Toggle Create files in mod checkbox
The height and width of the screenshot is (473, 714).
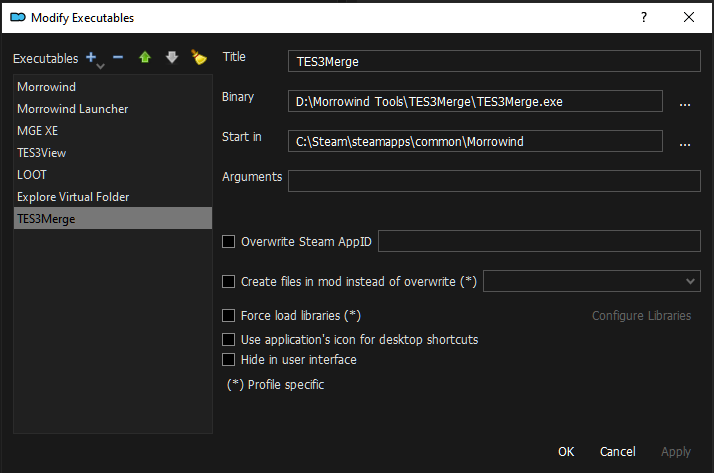point(228,282)
